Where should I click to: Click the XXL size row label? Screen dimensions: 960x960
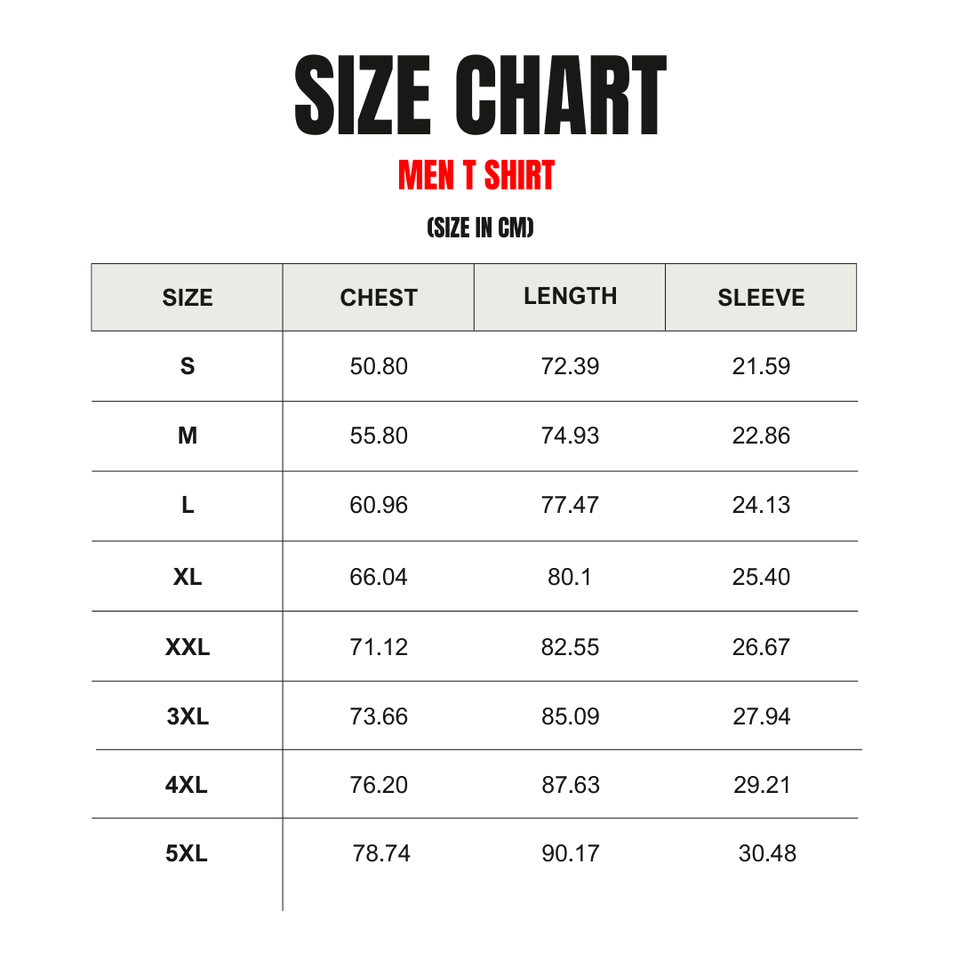click(187, 647)
